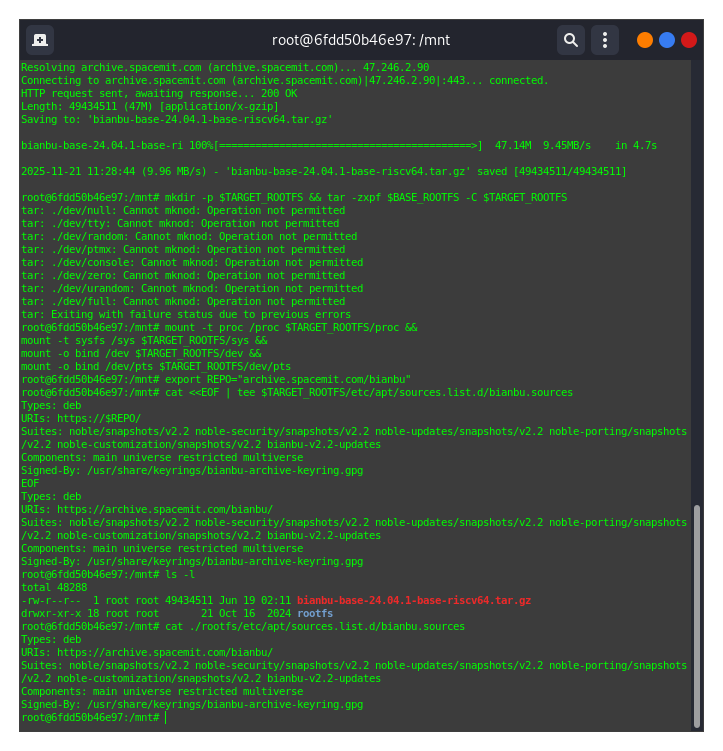Click the 'HTTP request sent' response line
The height and width of the screenshot is (751, 723).
coord(159,93)
